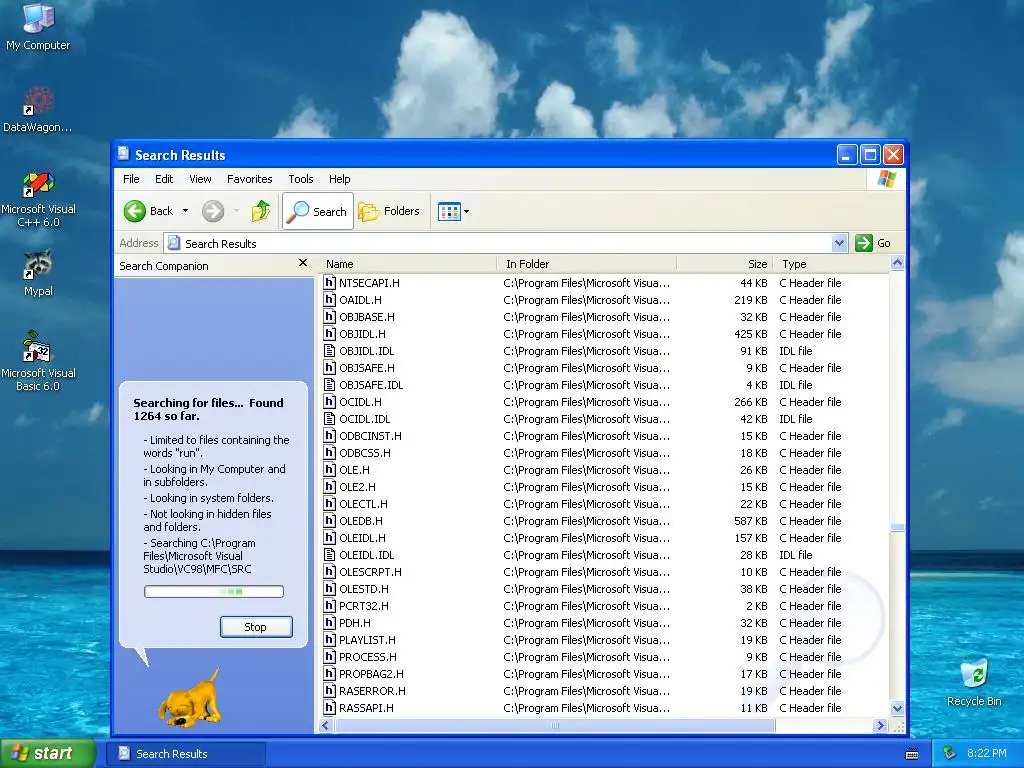Select the PLAYLIST.H file icon
The width and height of the screenshot is (1024, 768).
click(x=330, y=640)
